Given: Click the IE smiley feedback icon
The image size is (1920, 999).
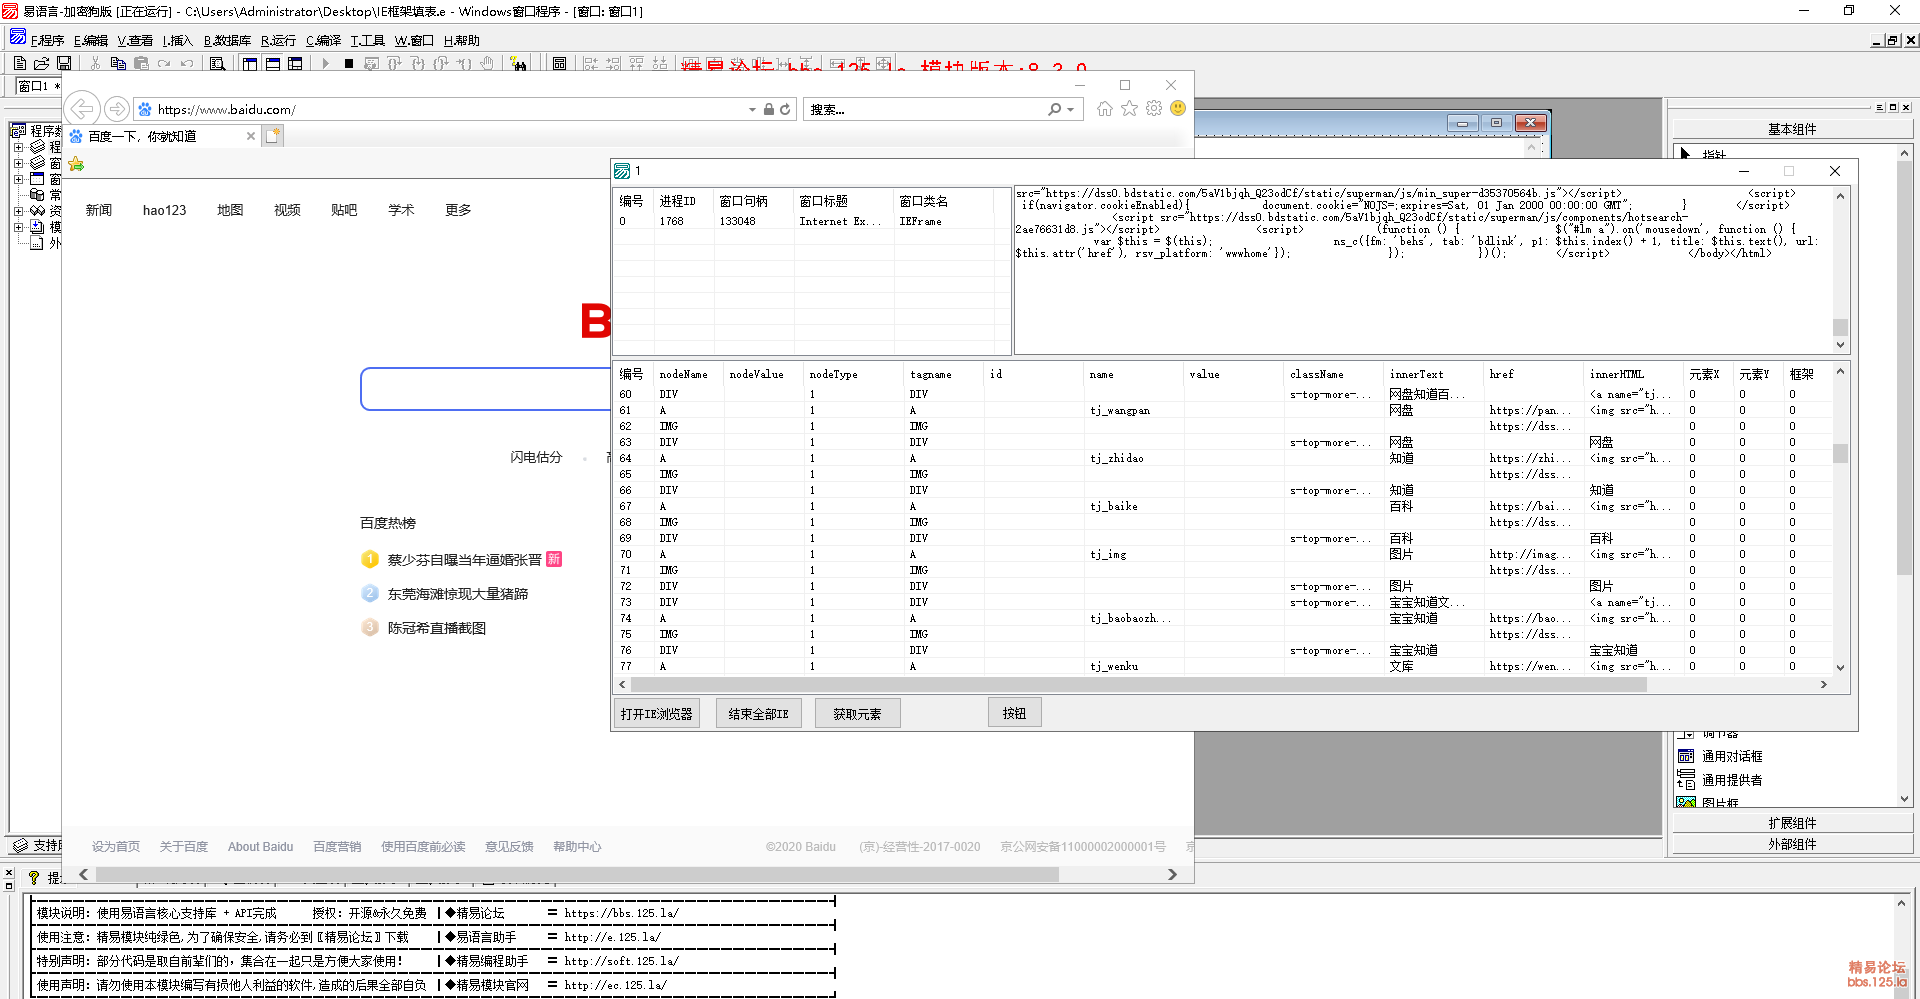Looking at the screenshot, I should tap(1178, 108).
